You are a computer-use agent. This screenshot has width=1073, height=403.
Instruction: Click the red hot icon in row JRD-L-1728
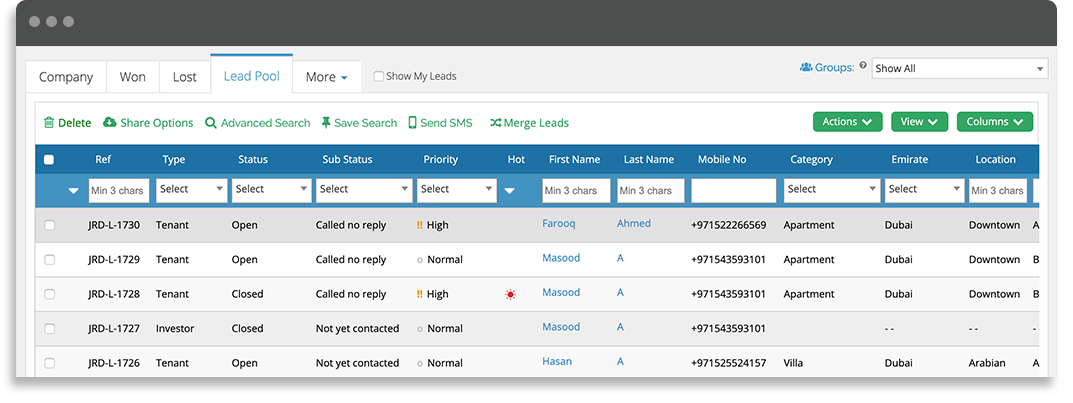coord(510,294)
